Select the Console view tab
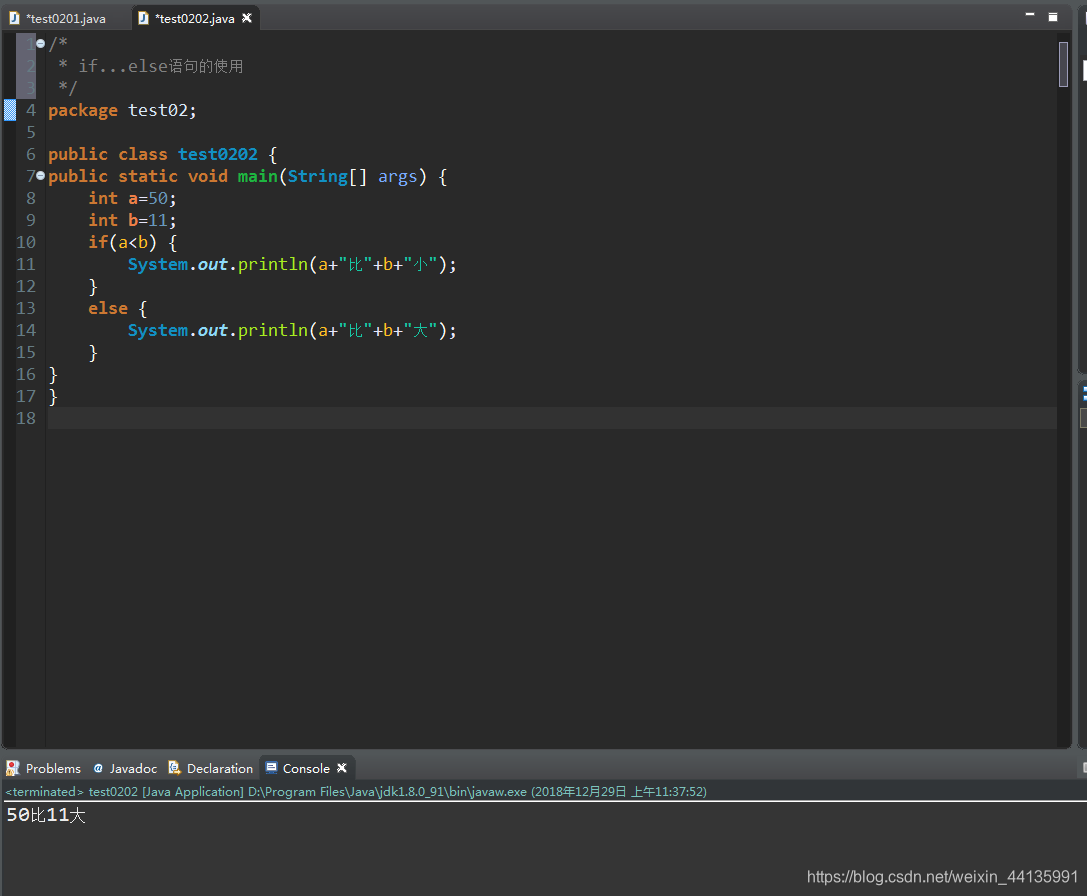 point(306,768)
